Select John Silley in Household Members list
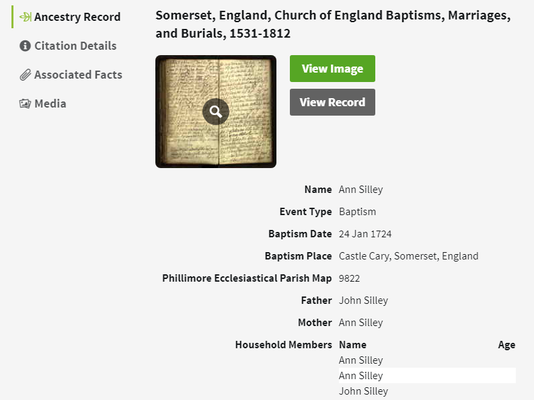The width and height of the screenshot is (534, 400). pos(363,391)
